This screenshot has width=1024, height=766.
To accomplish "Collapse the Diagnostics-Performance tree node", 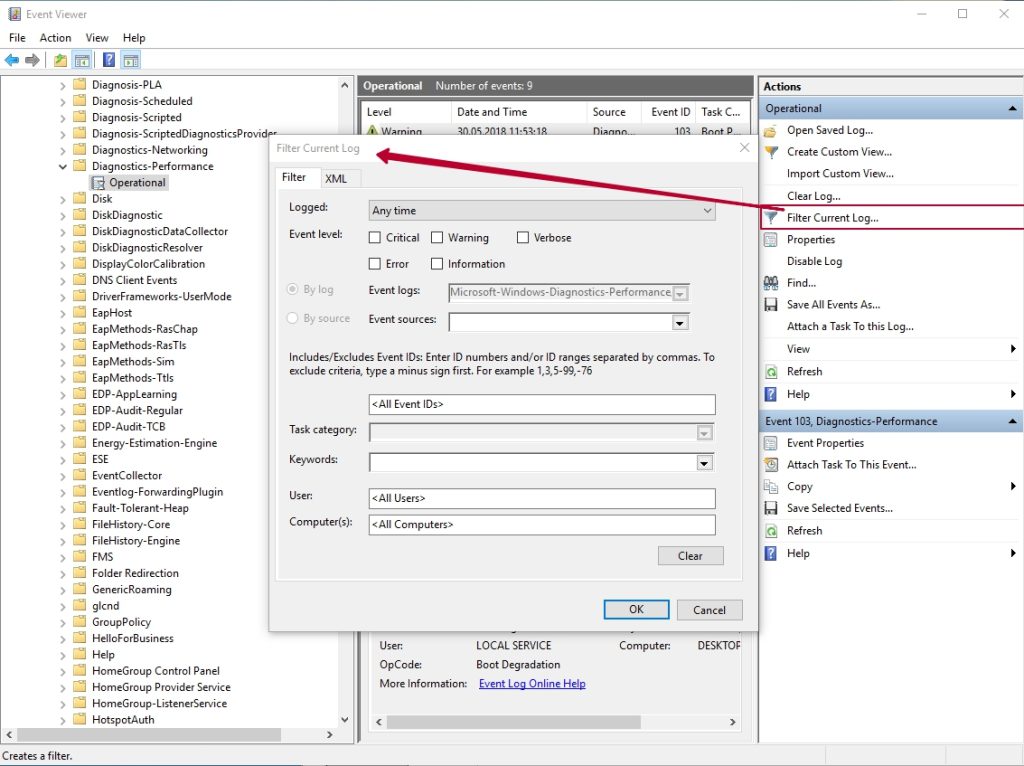I will (63, 167).
